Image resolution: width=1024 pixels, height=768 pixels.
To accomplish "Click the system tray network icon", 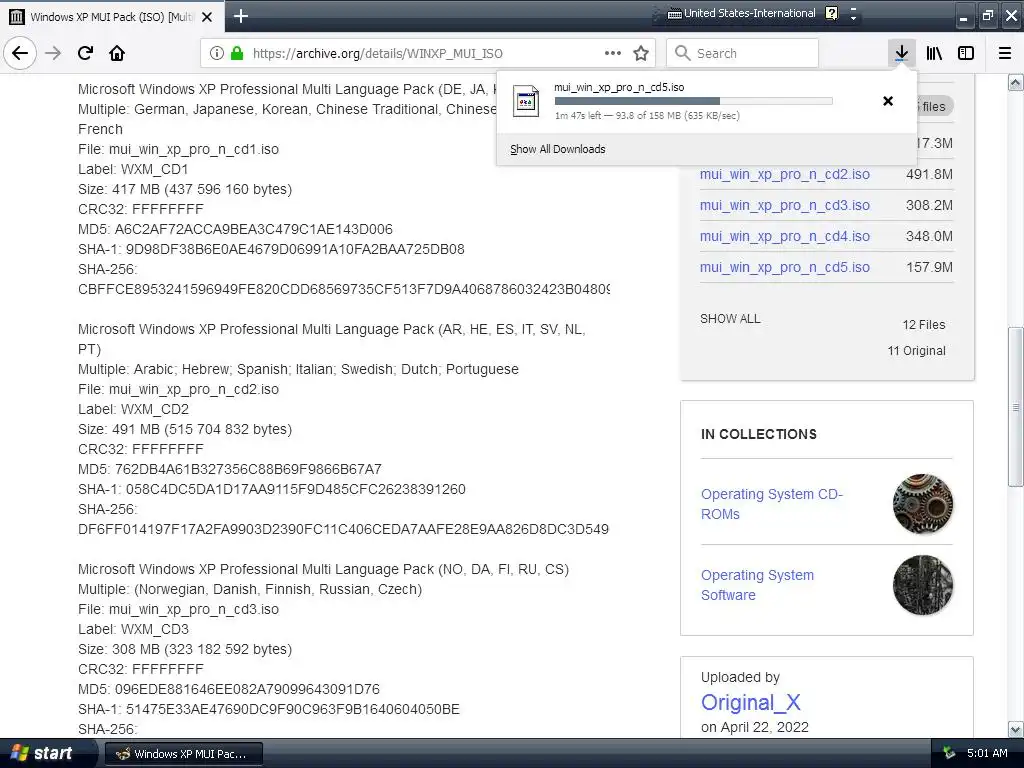I will pos(949,753).
